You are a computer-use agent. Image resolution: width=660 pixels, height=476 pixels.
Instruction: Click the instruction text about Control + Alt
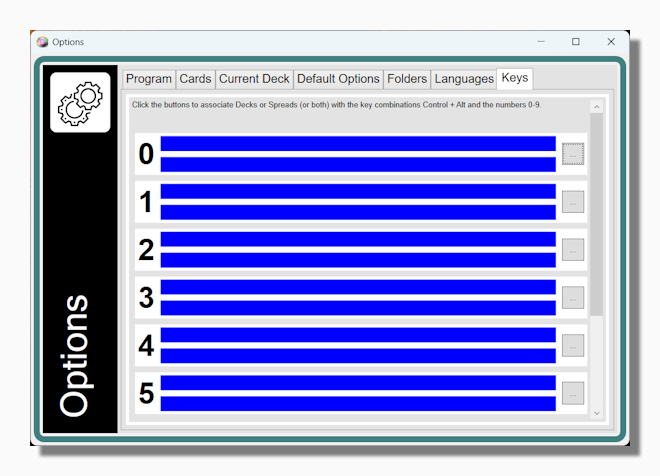click(336, 105)
